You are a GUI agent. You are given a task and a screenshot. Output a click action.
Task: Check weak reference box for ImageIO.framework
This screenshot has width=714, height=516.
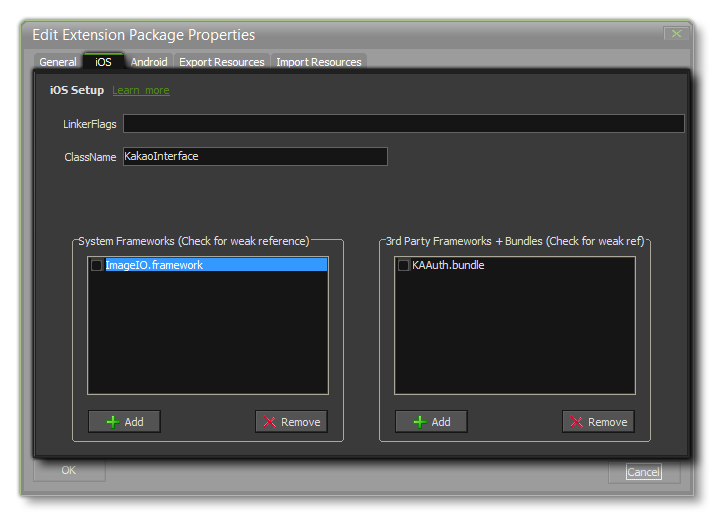coord(97,265)
